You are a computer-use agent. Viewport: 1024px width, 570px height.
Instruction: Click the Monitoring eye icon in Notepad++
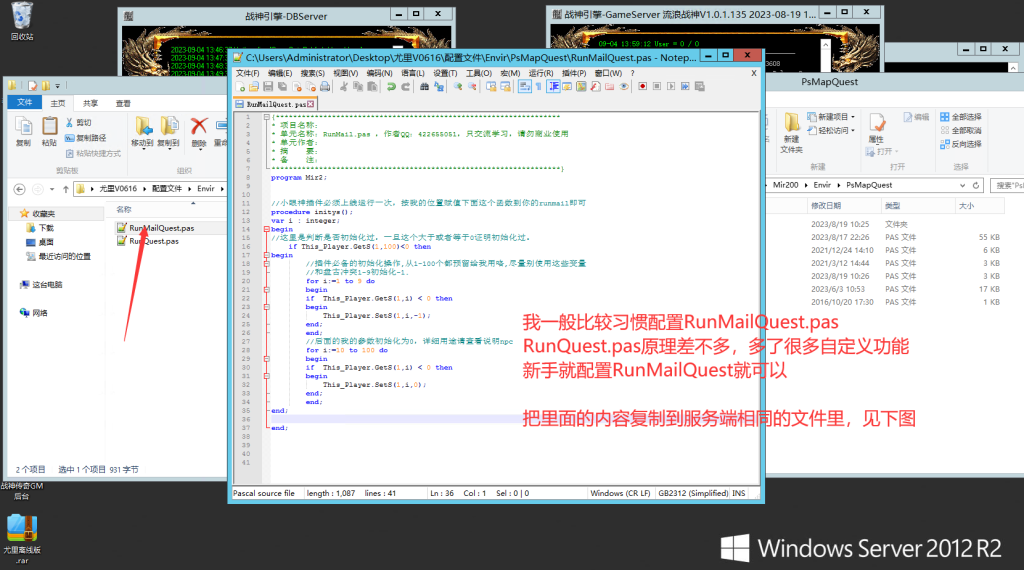[624, 86]
